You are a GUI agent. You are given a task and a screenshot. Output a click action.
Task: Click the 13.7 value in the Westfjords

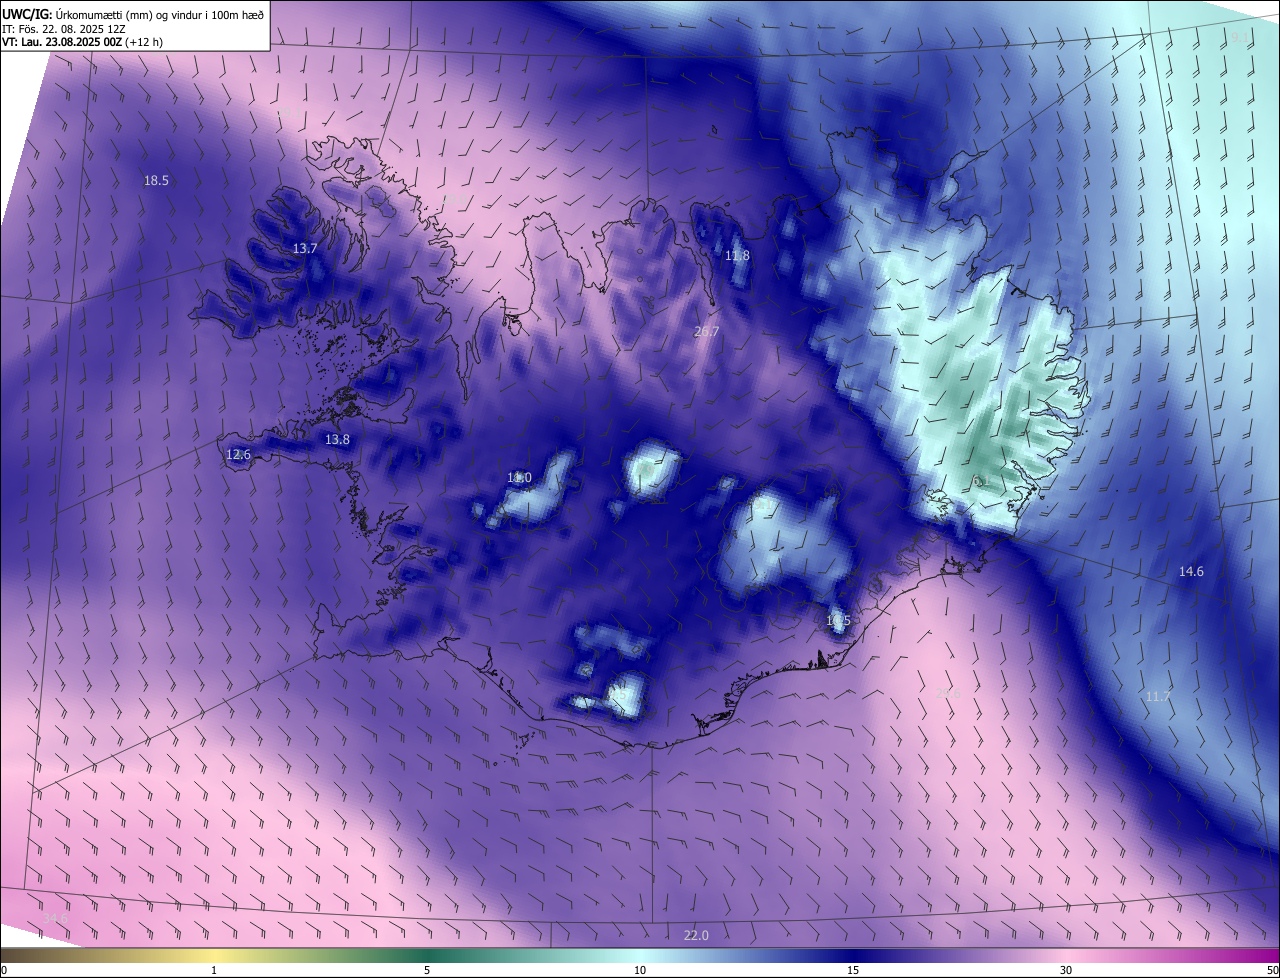(305, 248)
